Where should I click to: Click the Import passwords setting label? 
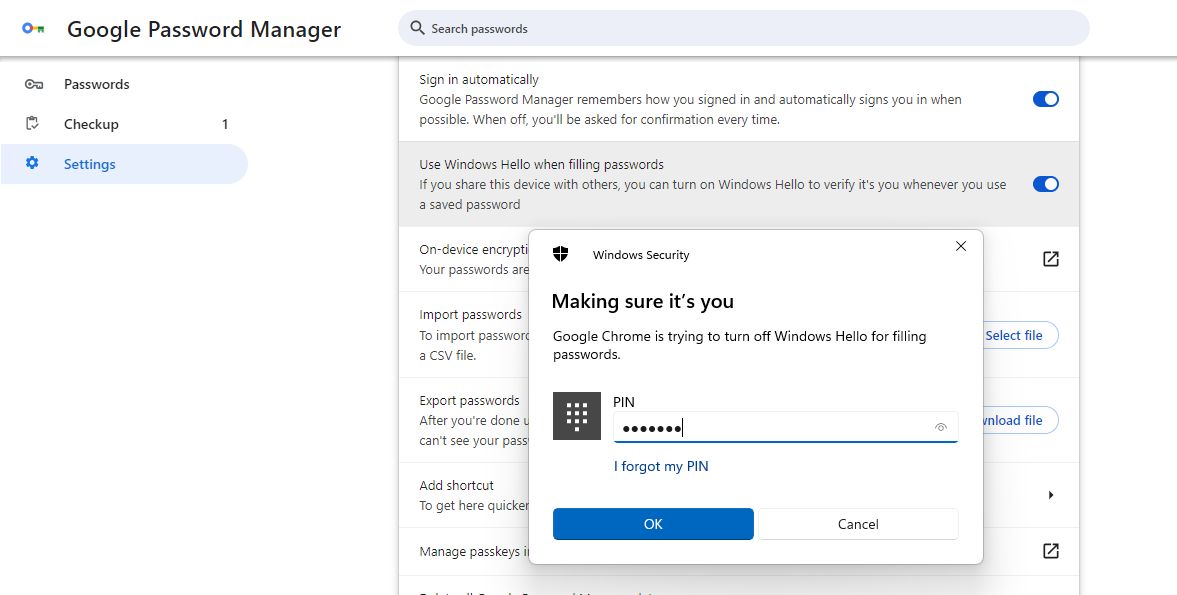click(x=471, y=314)
